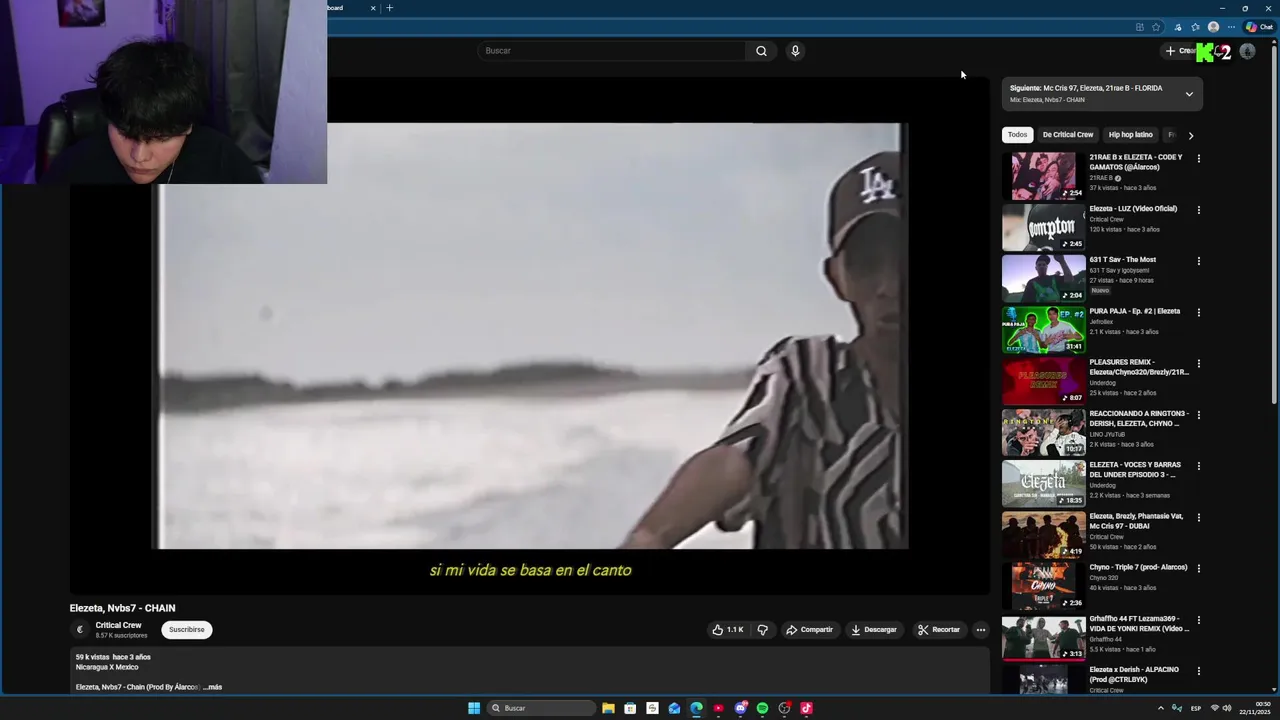This screenshot has height=720, width=1280.
Task: Open Spotify from taskbar
Action: (762, 708)
